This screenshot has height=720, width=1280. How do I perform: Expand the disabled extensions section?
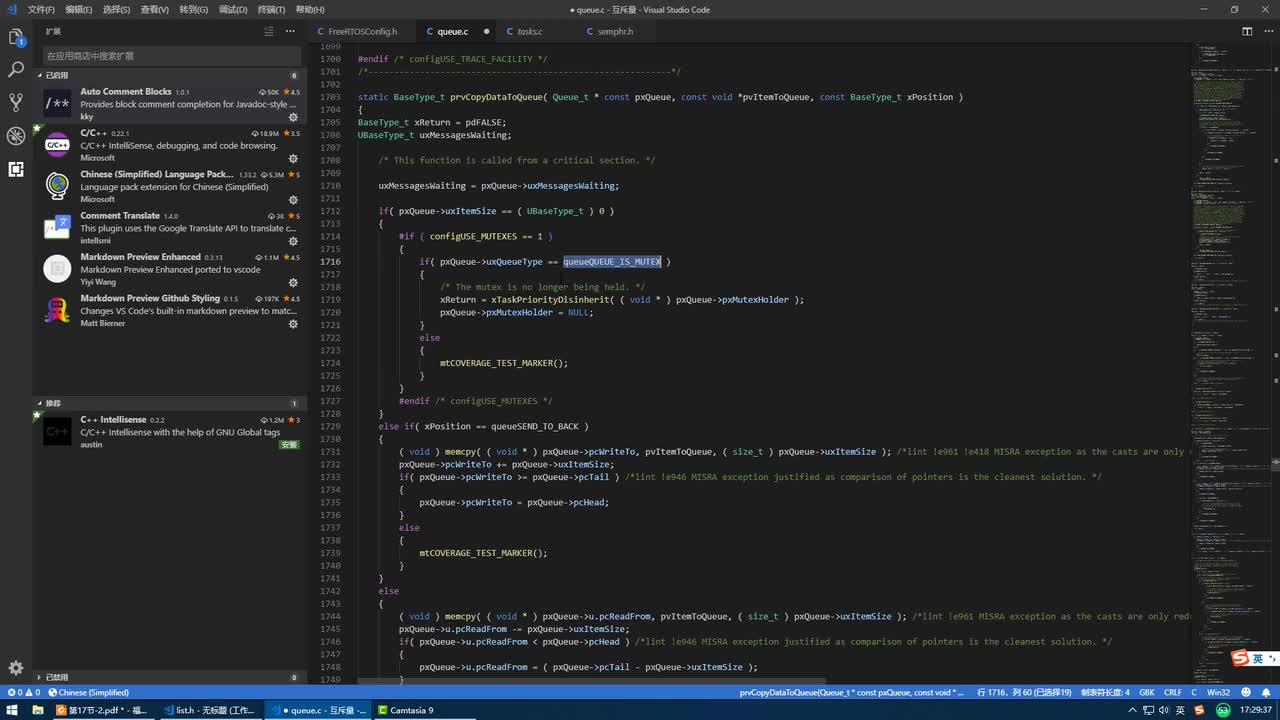click(170, 677)
